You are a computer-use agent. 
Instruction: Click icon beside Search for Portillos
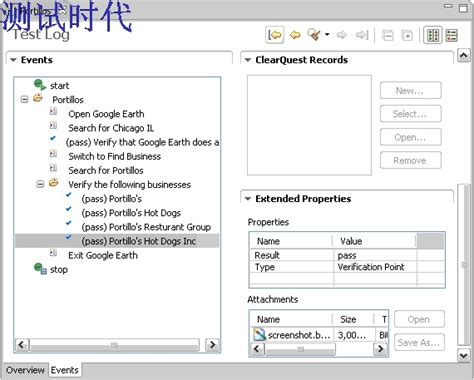point(53,168)
